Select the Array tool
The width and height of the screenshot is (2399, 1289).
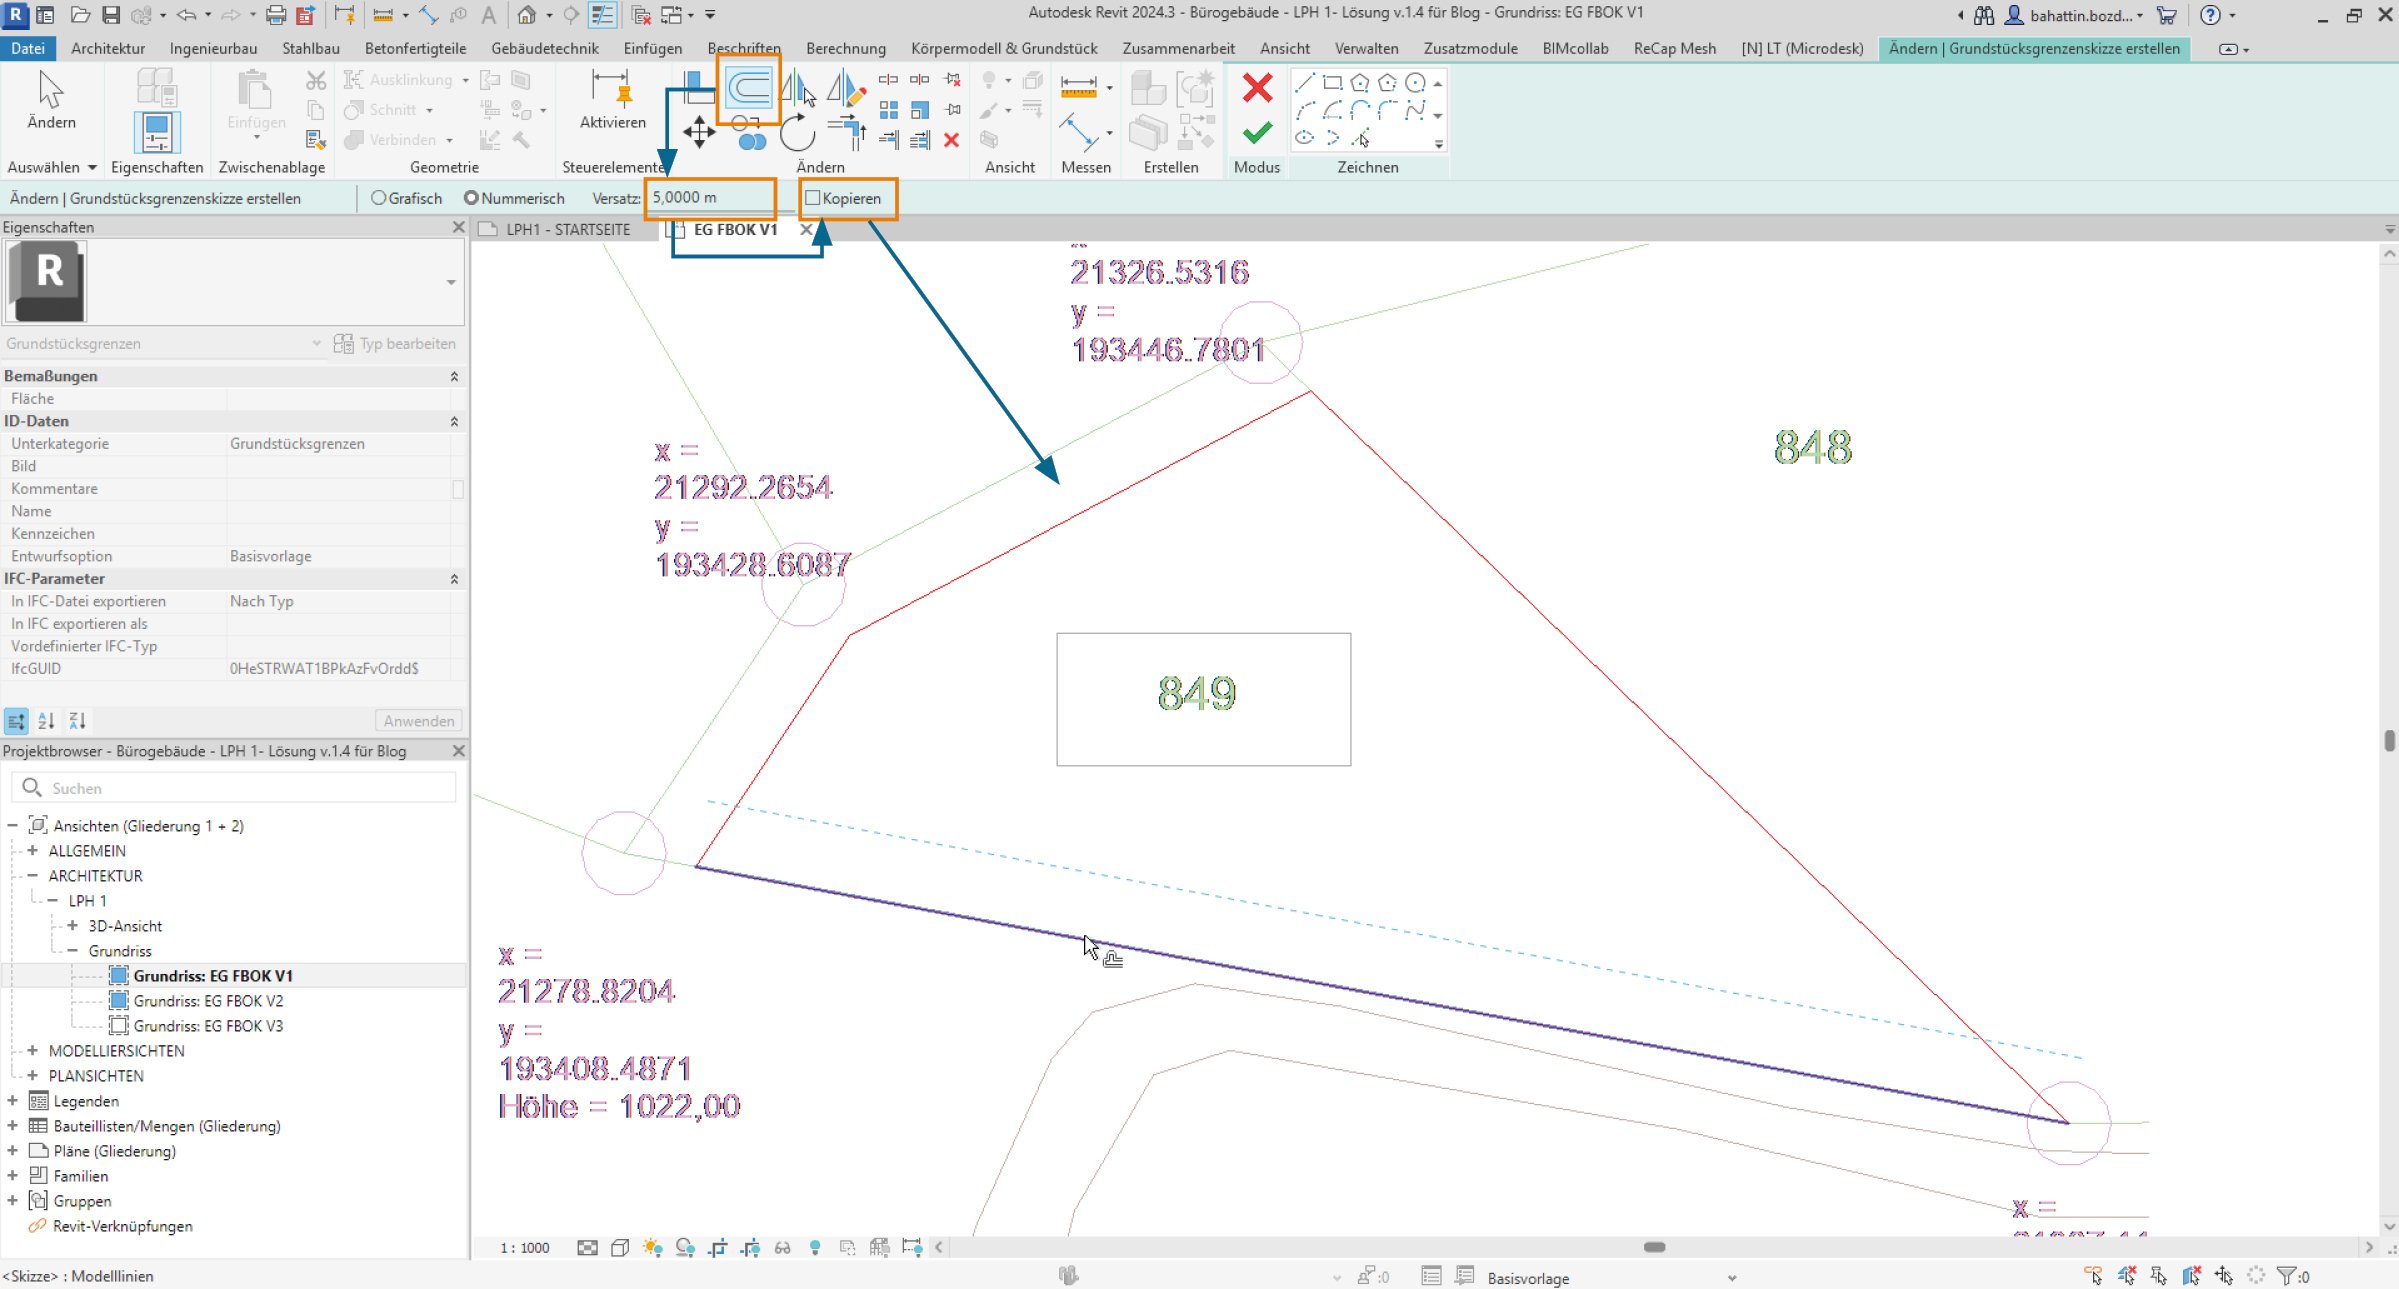(x=888, y=110)
